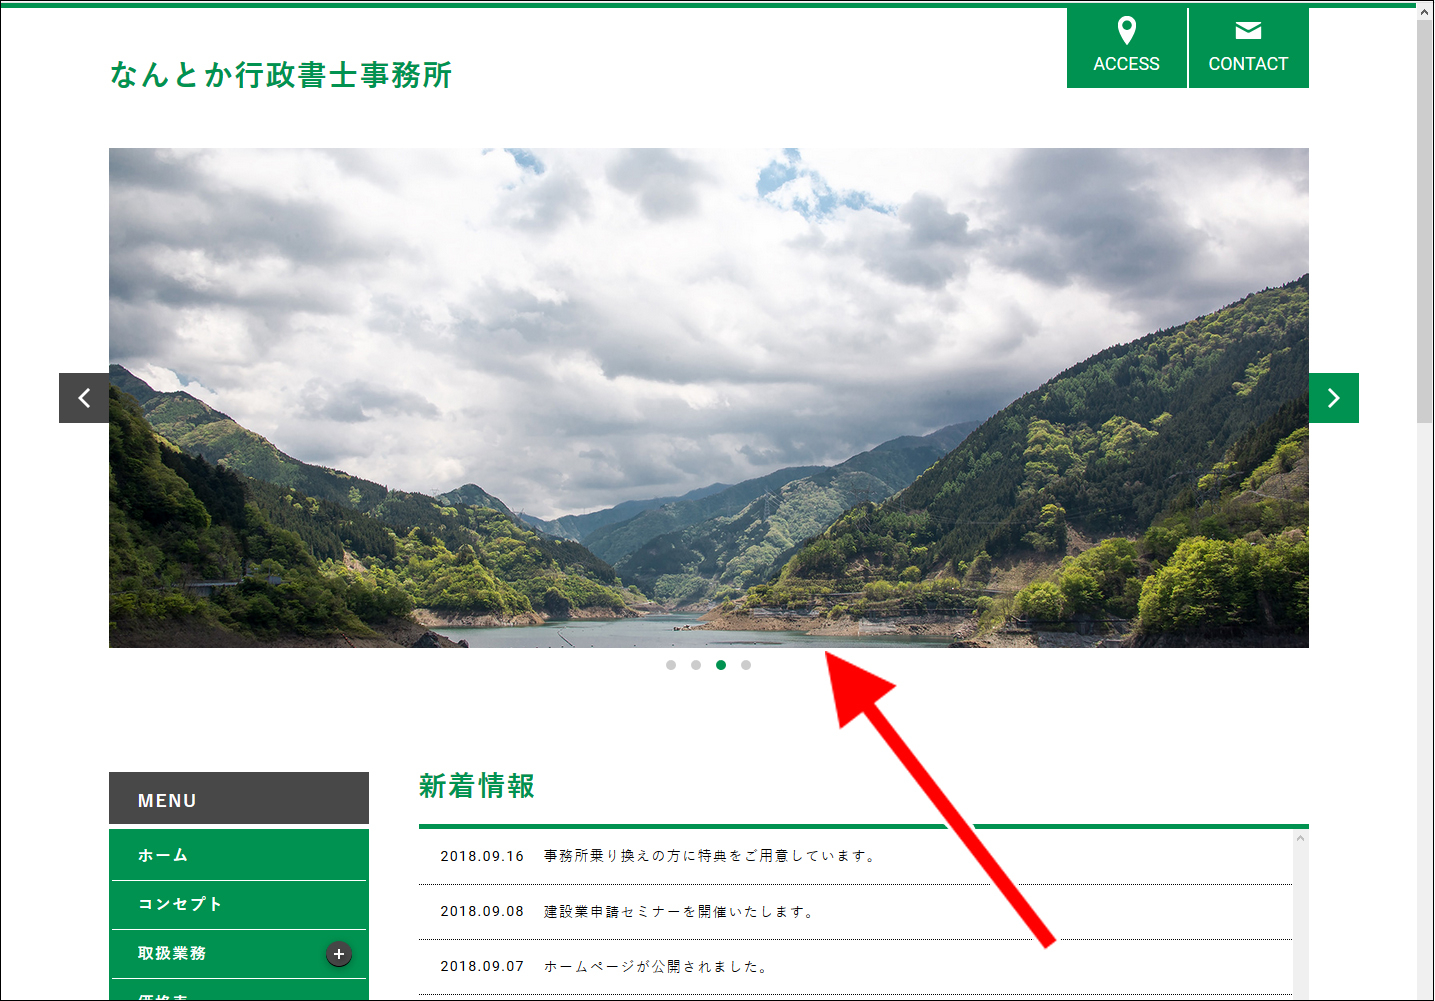Click the news list scroll up arrow
The image size is (1435, 1001).
(1301, 838)
